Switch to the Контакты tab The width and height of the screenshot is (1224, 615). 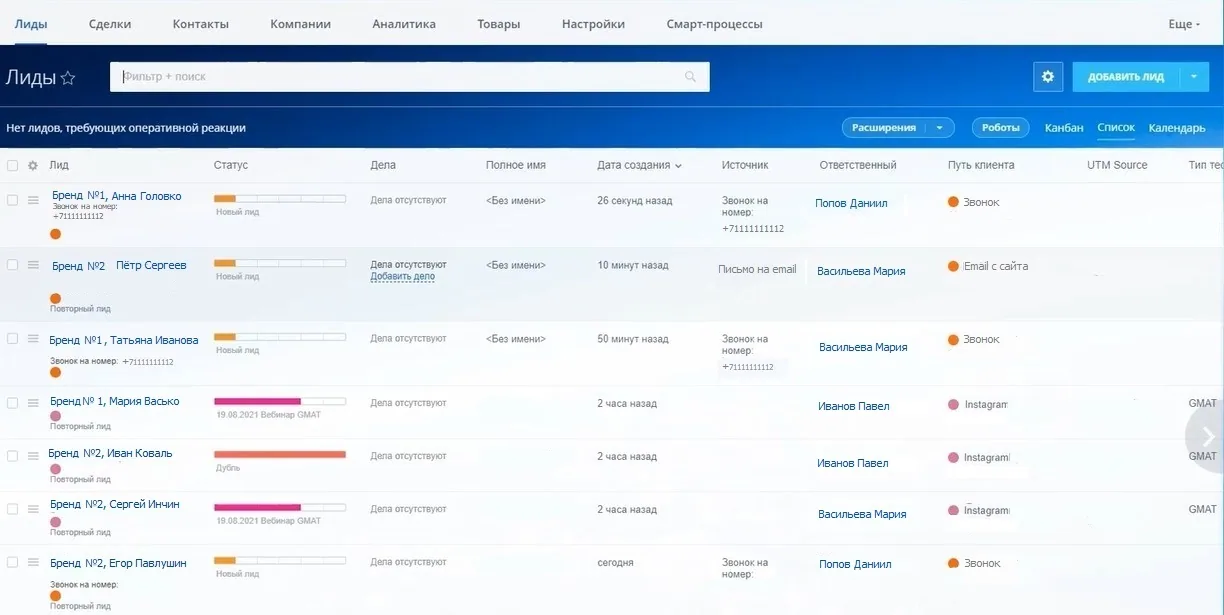point(201,24)
